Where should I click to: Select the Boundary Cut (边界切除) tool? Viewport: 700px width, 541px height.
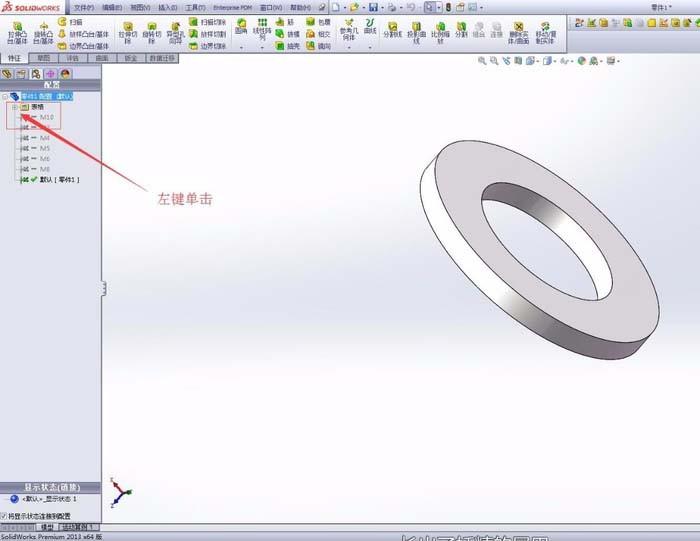pos(208,46)
